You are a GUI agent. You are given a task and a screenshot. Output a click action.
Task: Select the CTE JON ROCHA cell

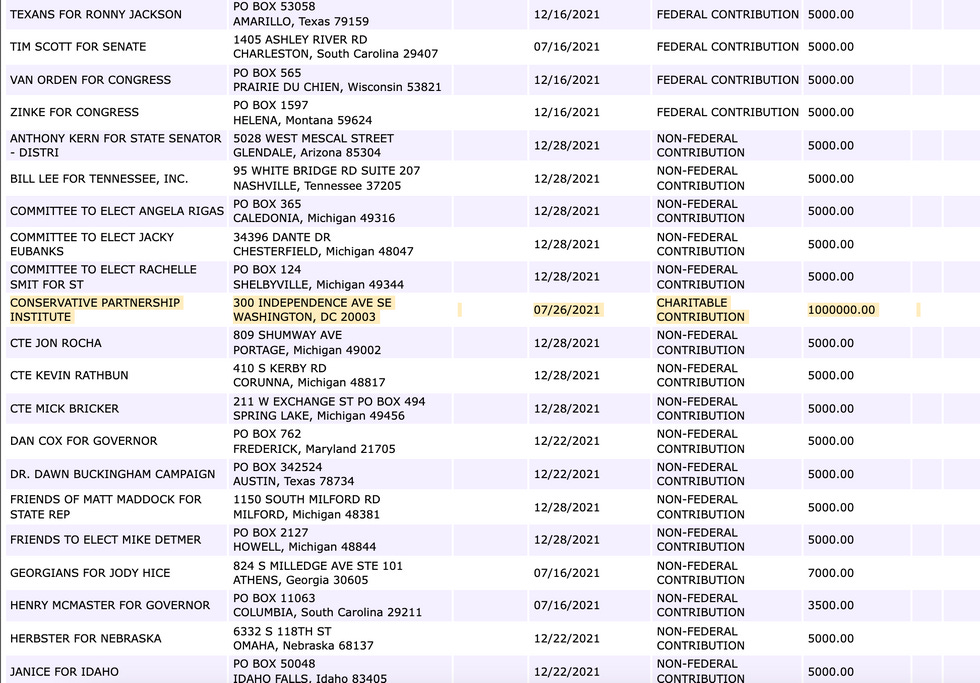56,343
